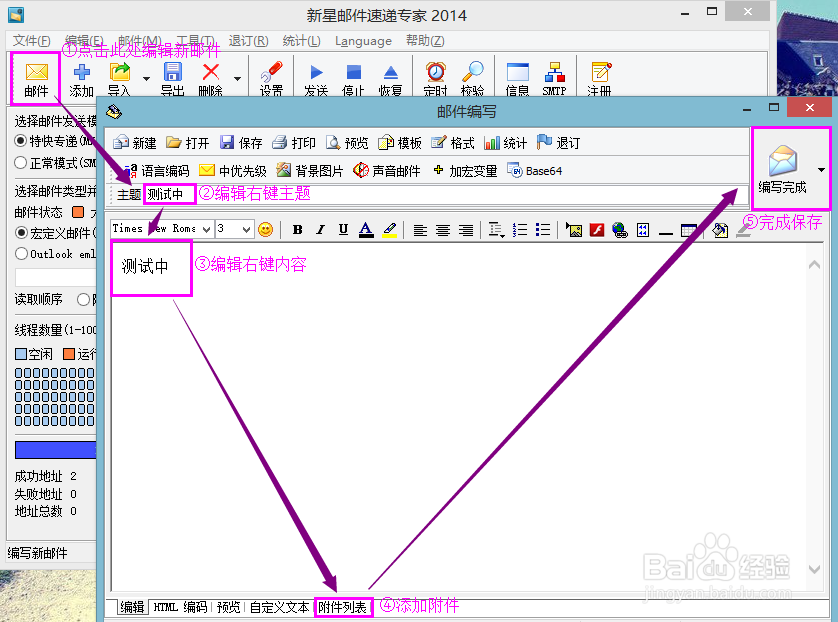Click the 导出 export disk icon
Image resolution: width=838 pixels, height=622 pixels.
173,79
